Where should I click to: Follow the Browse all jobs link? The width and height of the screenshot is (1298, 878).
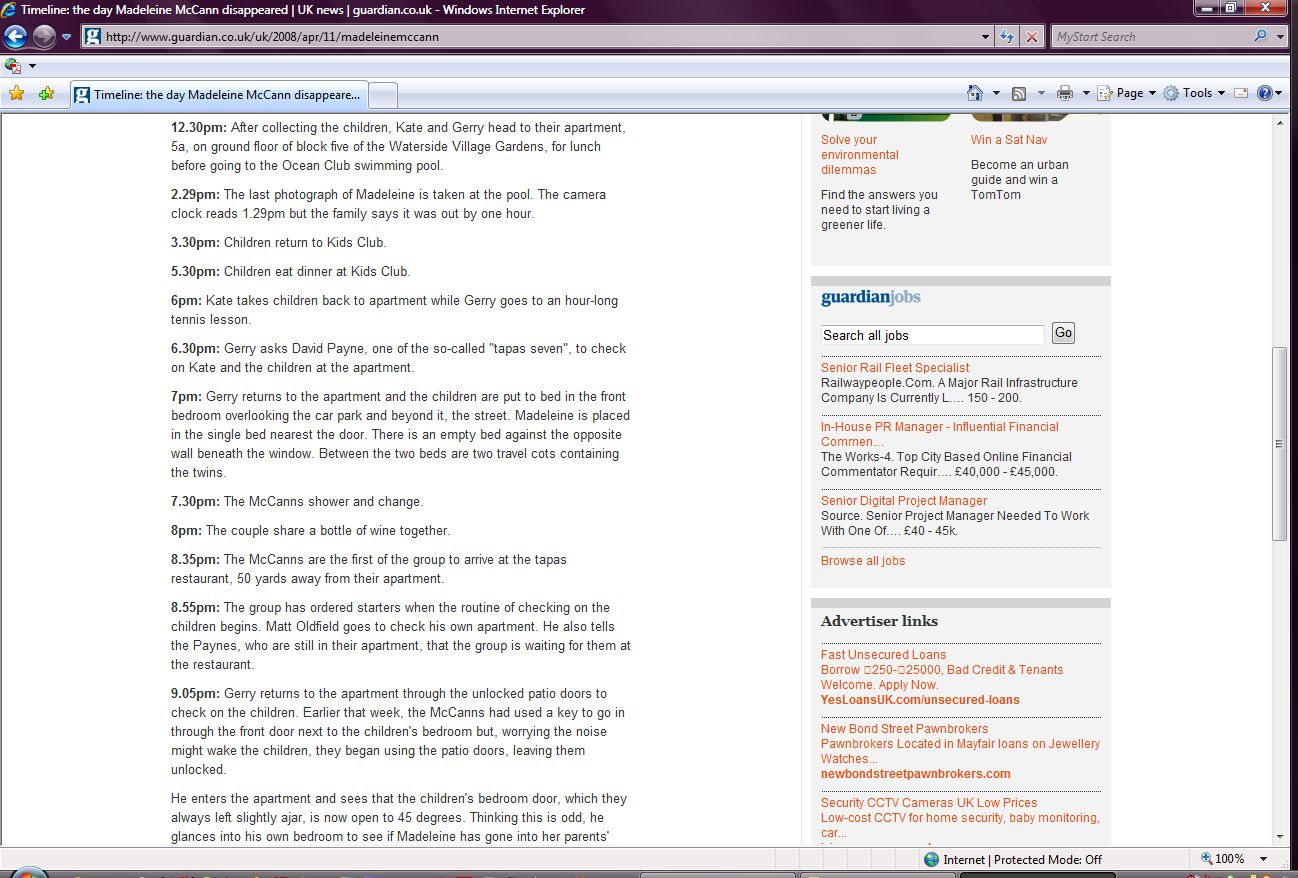click(863, 561)
